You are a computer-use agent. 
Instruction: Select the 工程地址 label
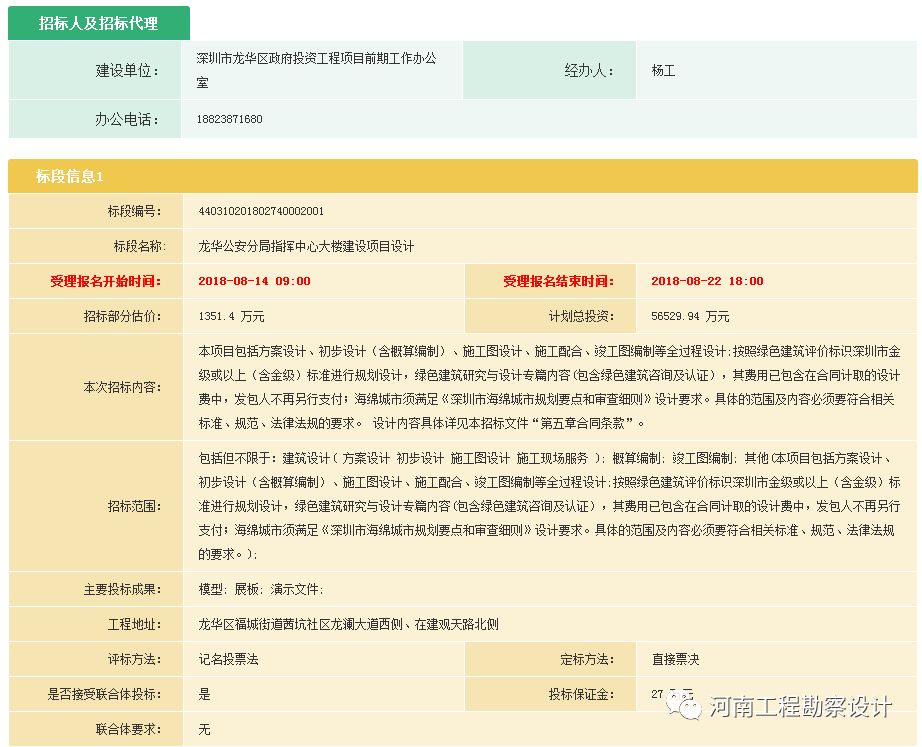(134, 624)
